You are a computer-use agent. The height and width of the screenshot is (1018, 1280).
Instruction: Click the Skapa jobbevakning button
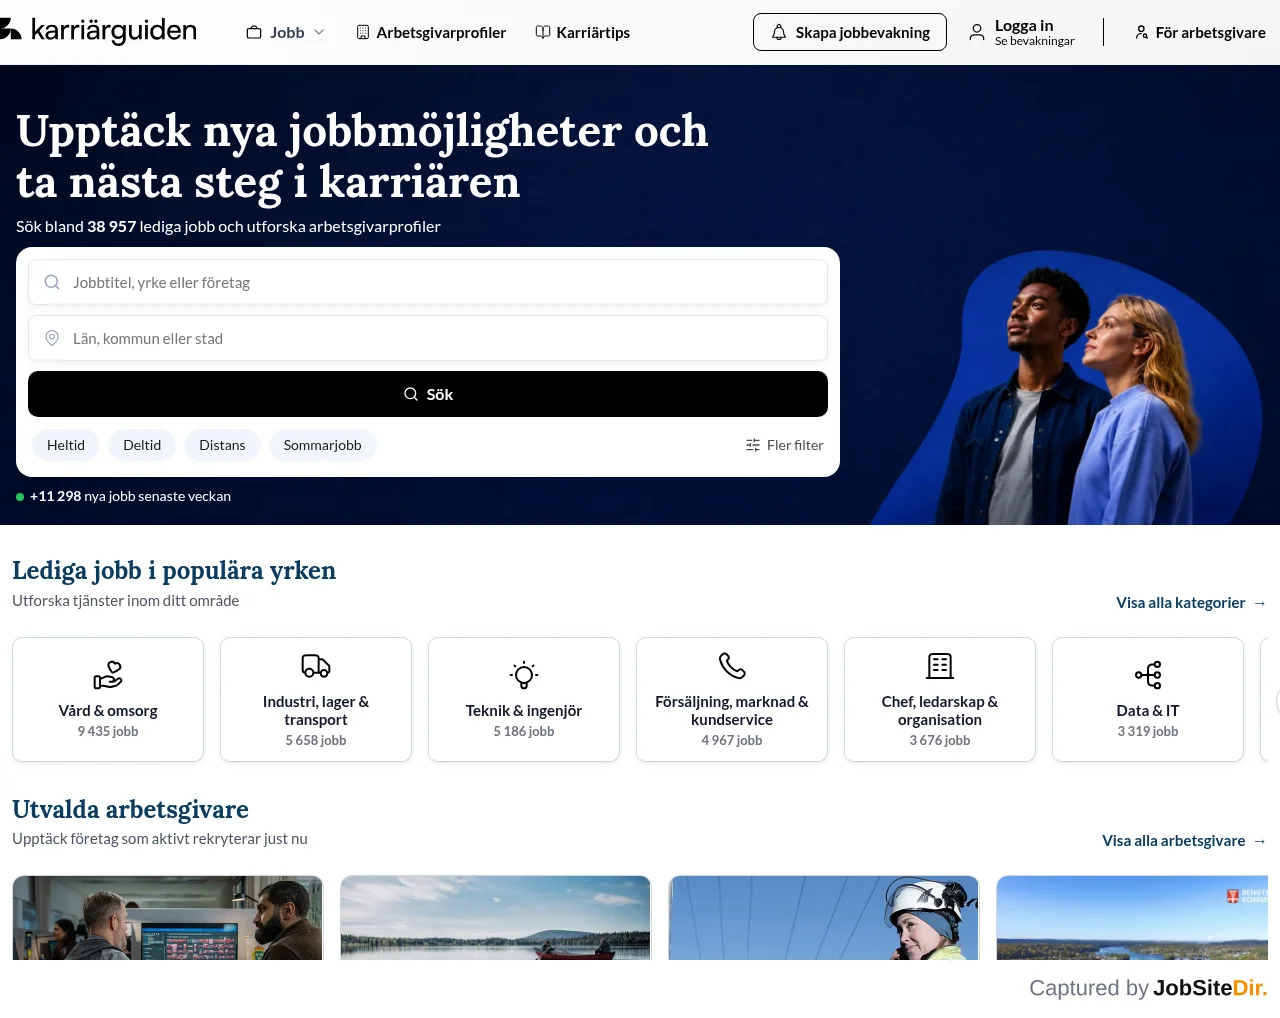coord(850,32)
